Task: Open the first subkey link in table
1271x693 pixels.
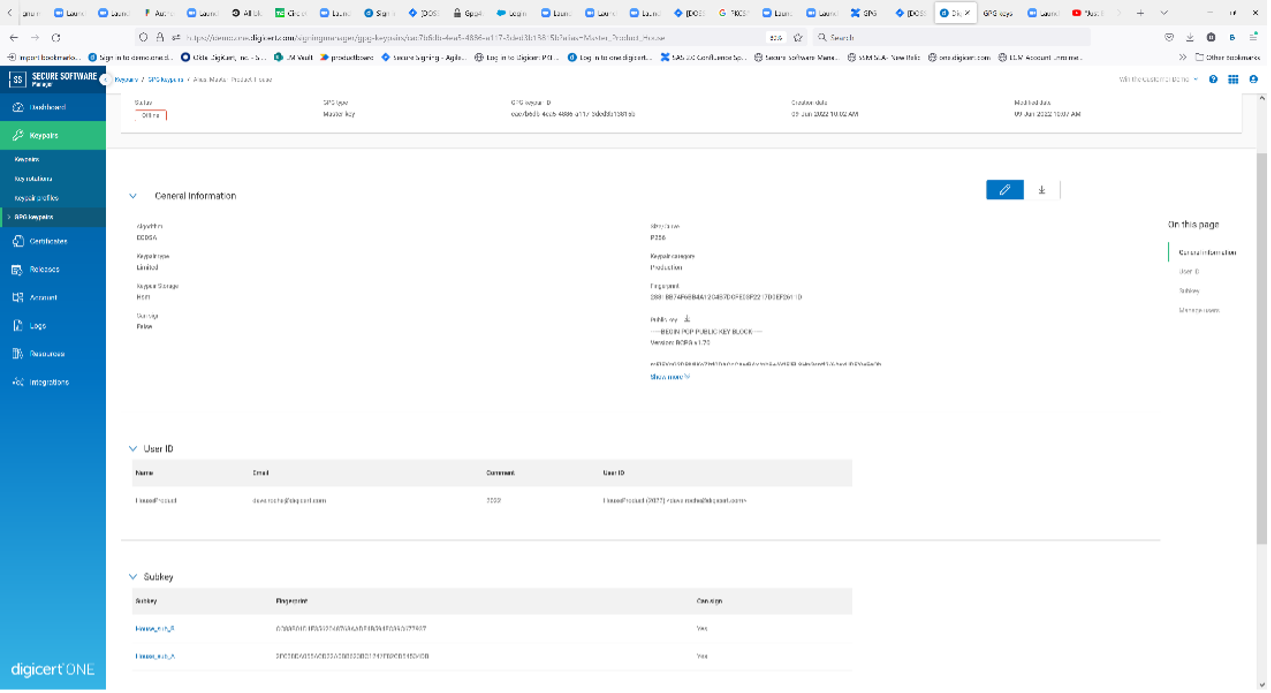Action: click(x=155, y=629)
